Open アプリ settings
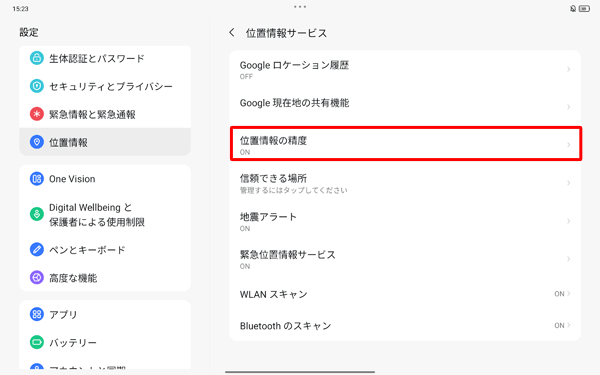 [x=105, y=314]
